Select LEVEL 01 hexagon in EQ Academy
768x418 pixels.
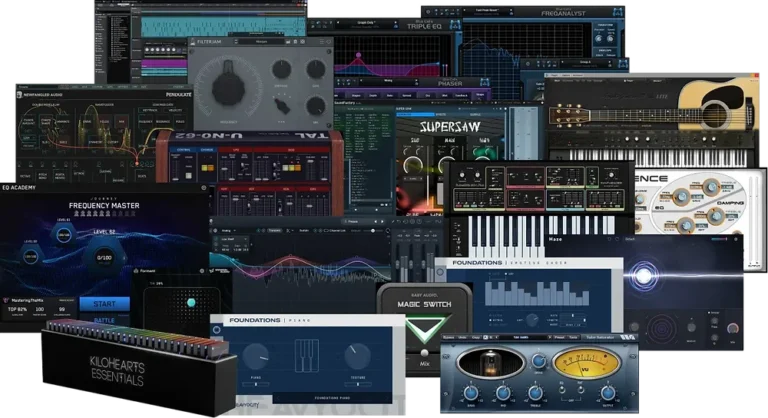(x=64, y=235)
